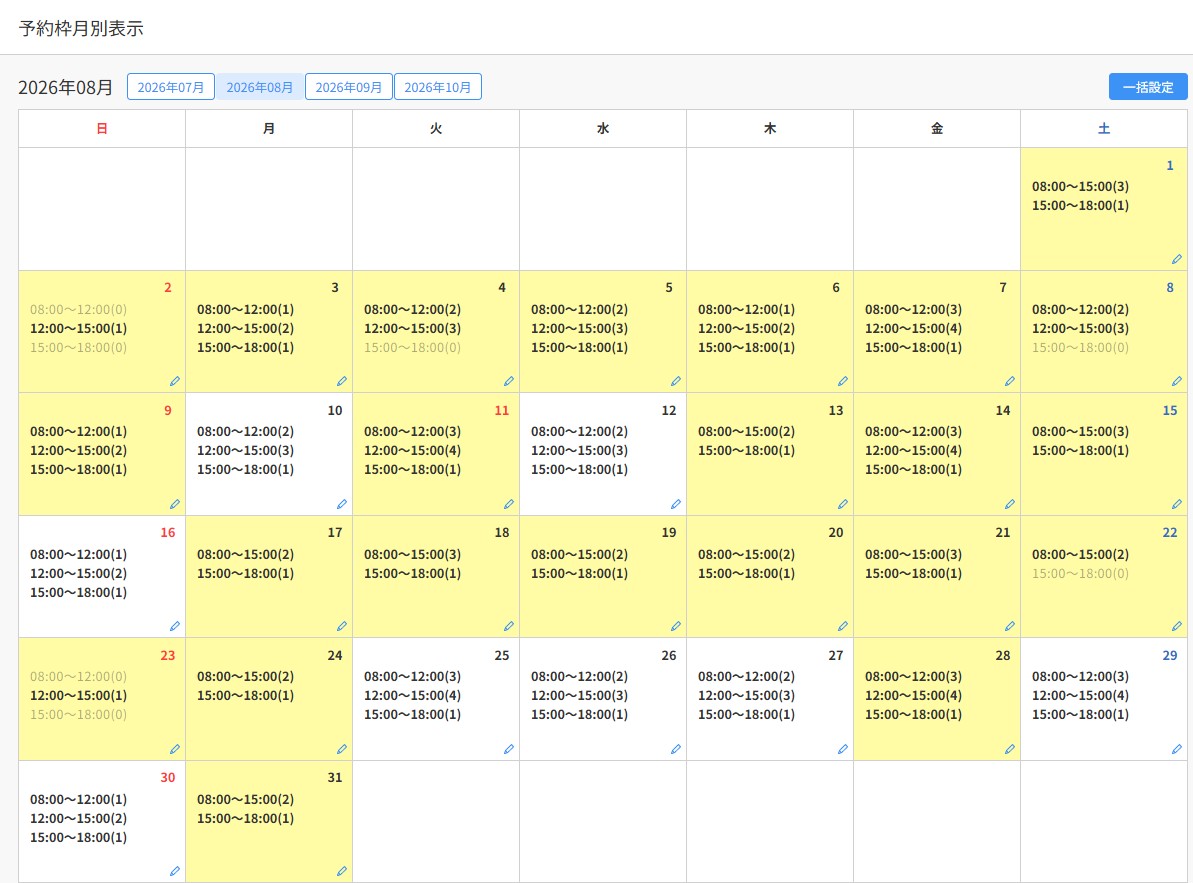Select the current 2026年08月 tab
Image resolution: width=1193 pixels, height=883 pixels.
tap(259, 87)
